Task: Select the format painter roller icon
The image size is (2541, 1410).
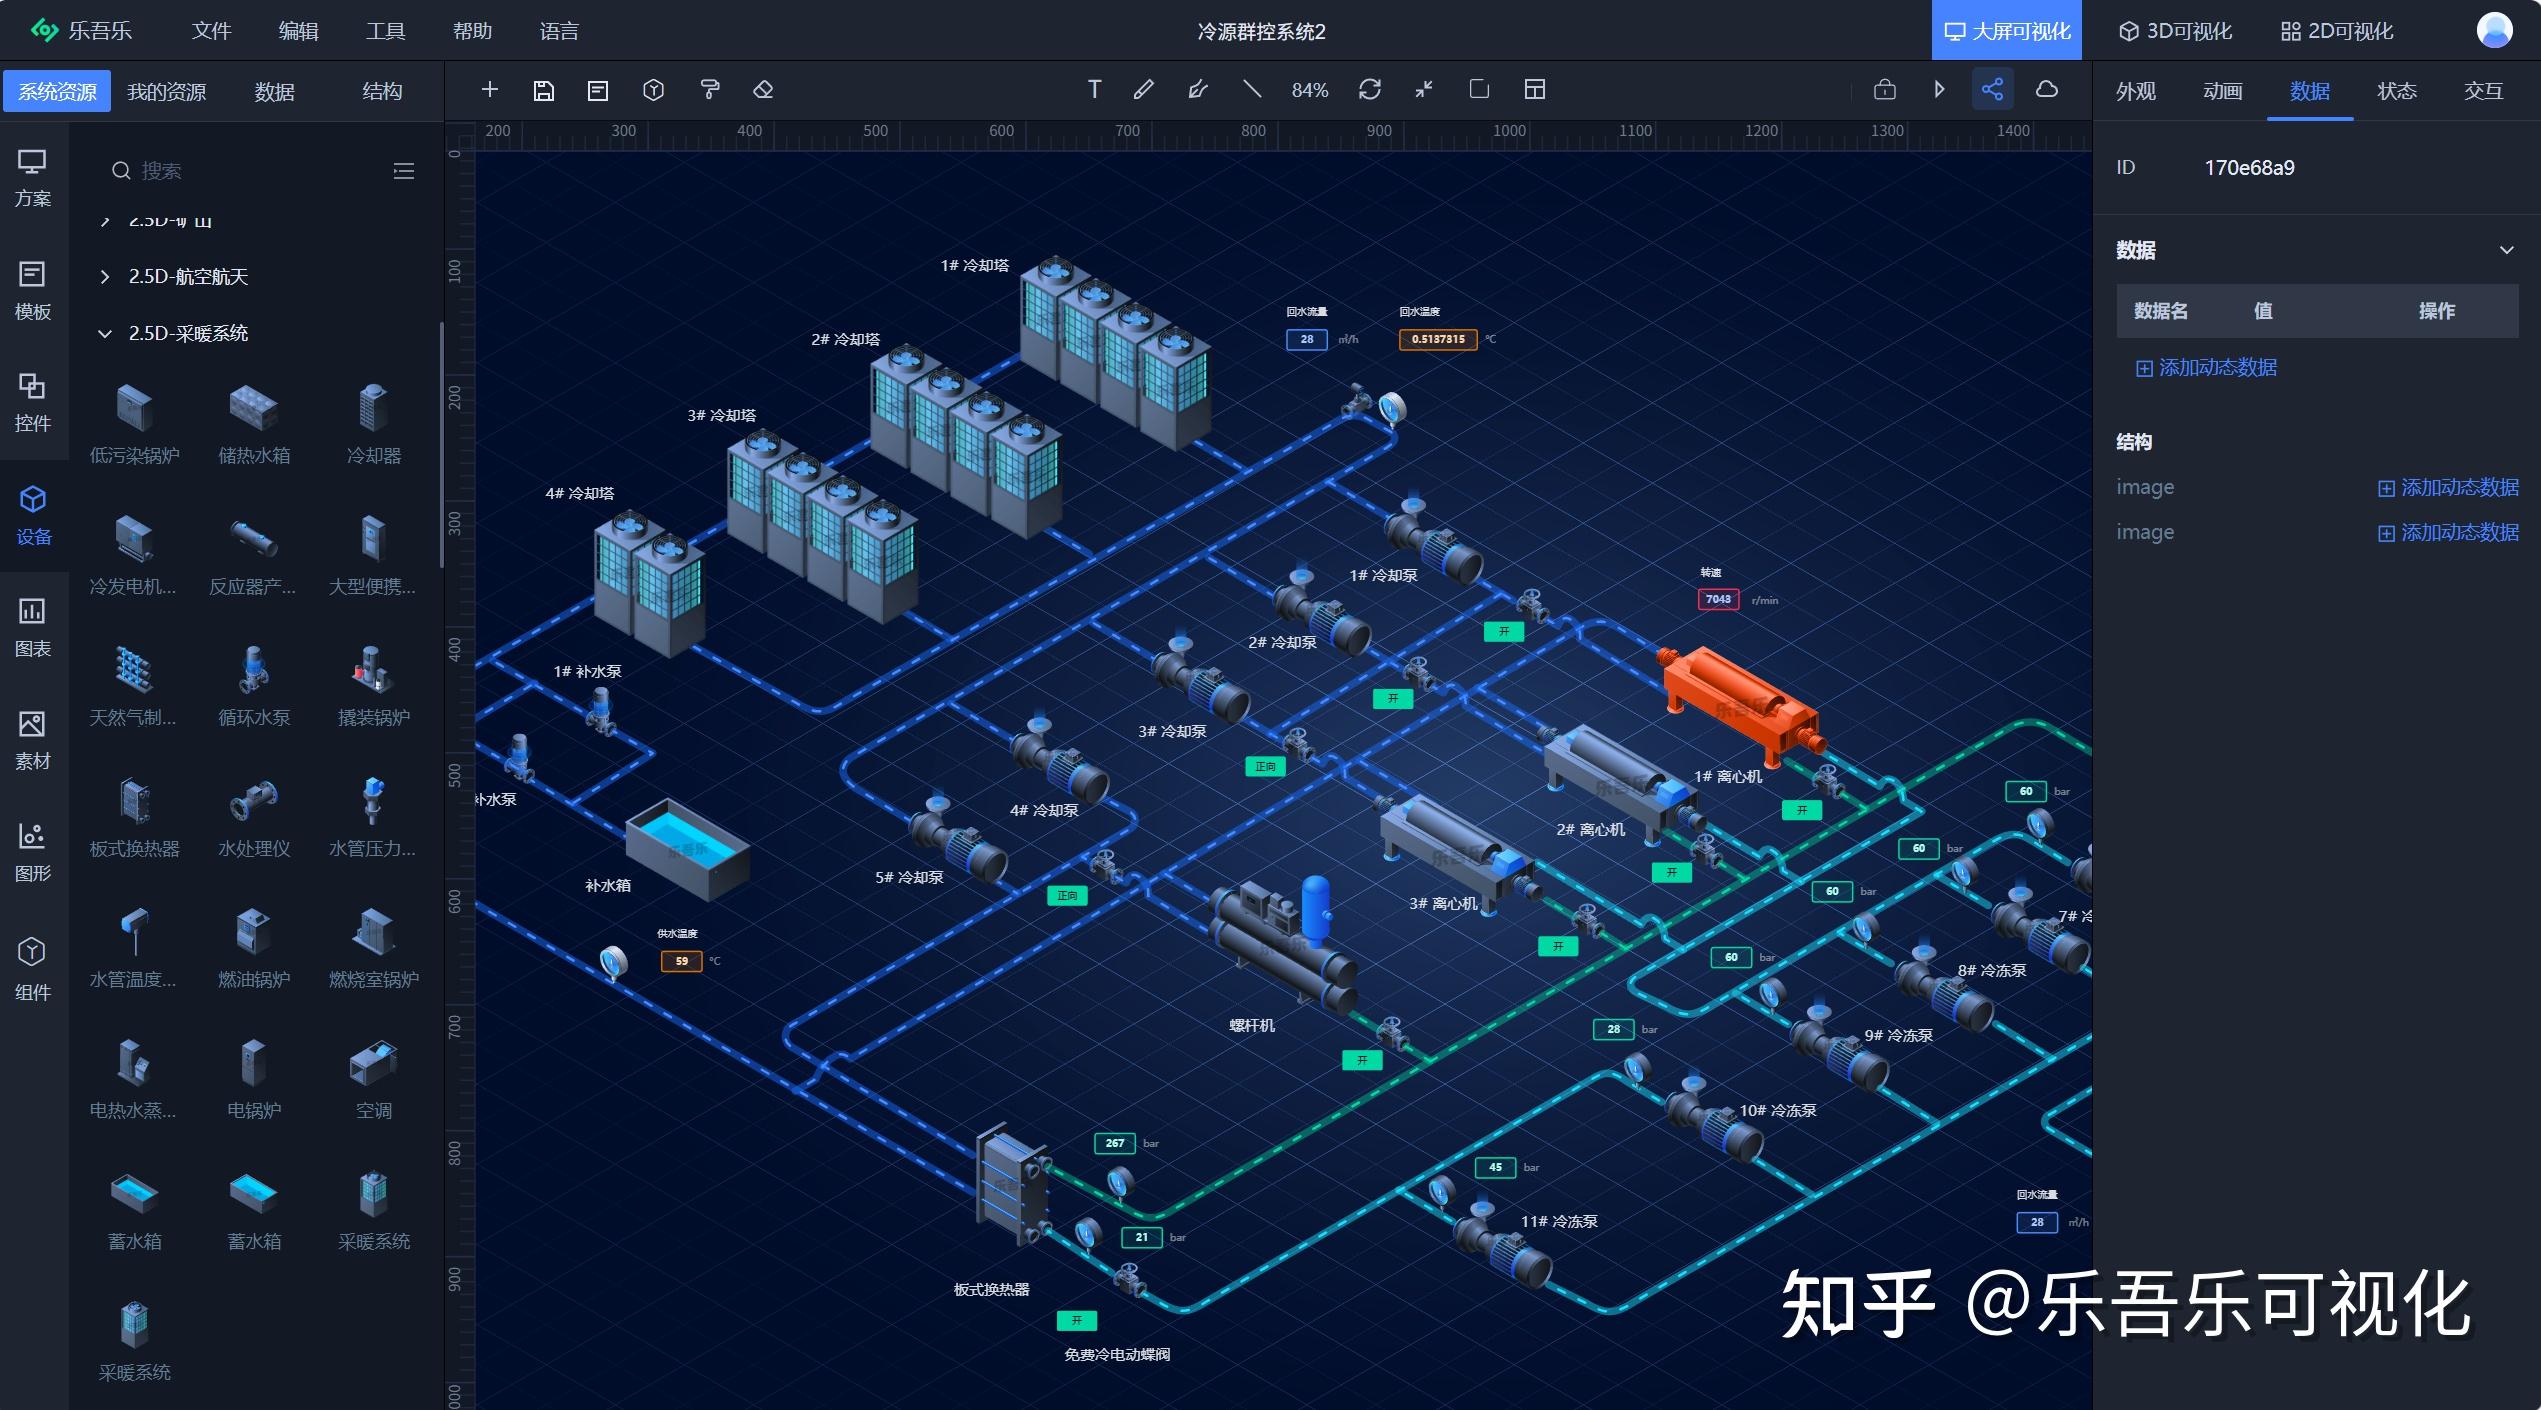Action: (709, 90)
